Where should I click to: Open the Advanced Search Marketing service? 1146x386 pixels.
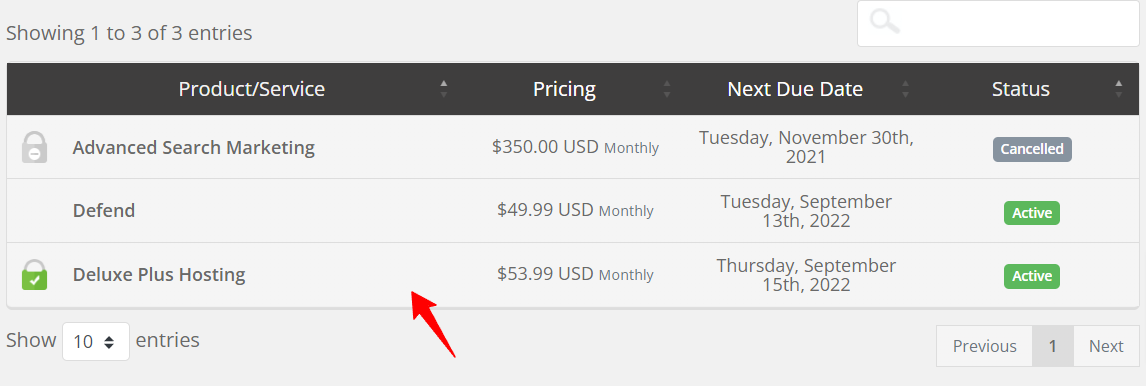pos(194,148)
